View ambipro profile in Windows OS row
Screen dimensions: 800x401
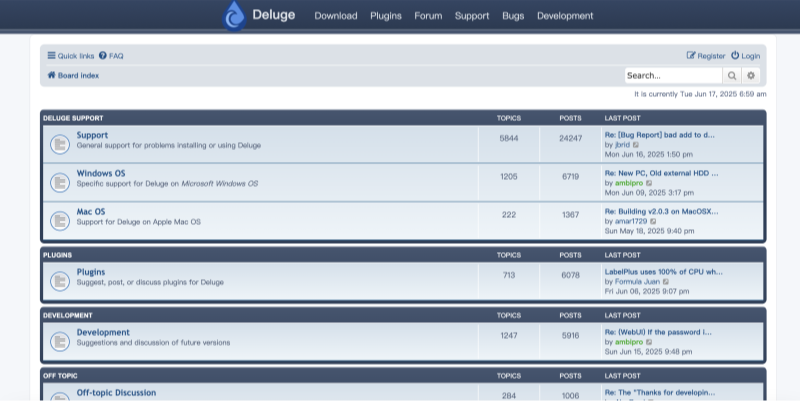coord(629,183)
